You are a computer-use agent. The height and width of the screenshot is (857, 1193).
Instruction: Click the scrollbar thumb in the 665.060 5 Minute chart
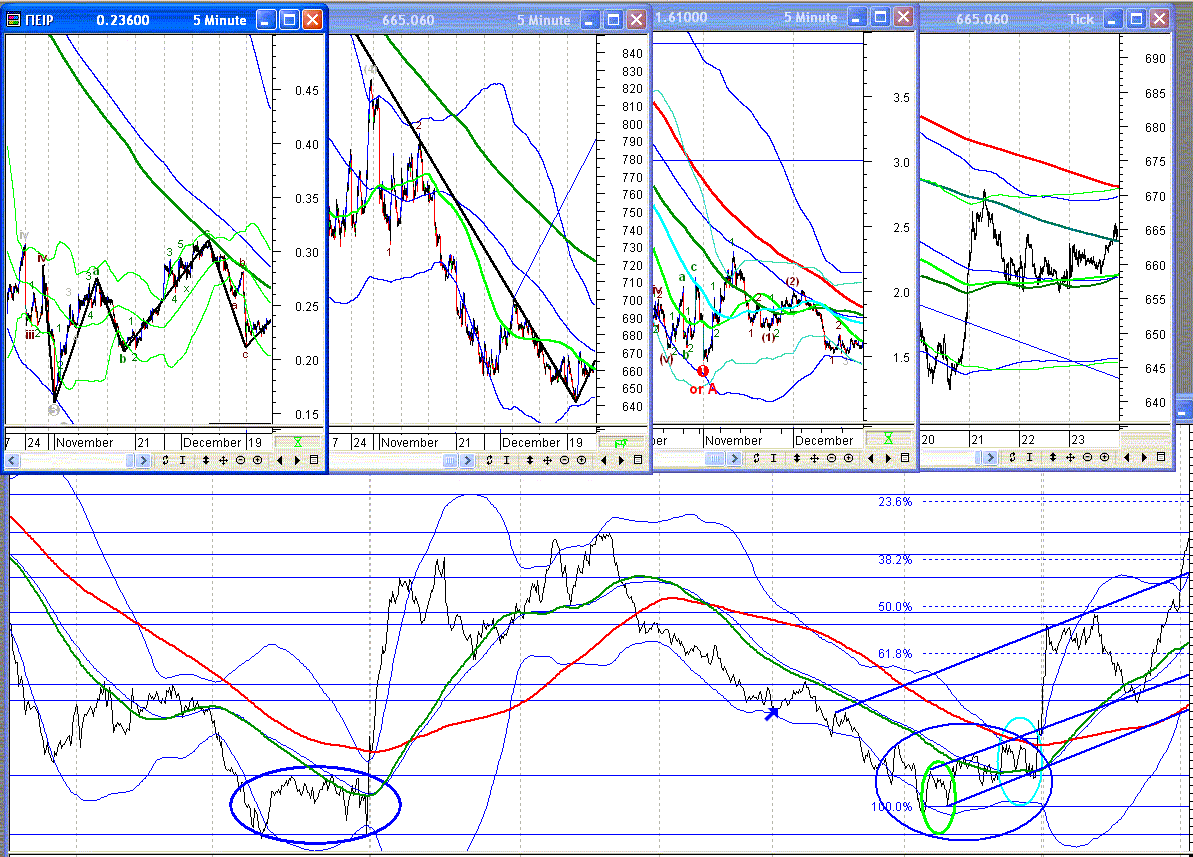(x=450, y=460)
